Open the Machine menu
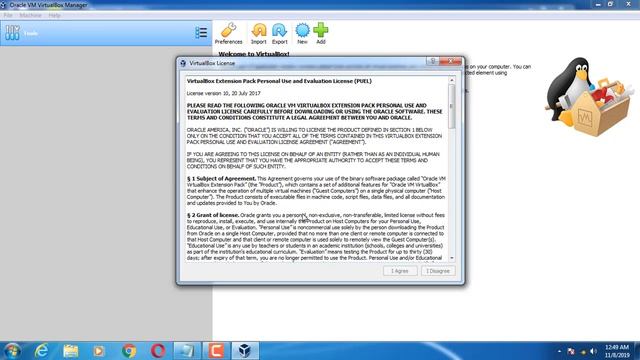This screenshot has height=360, width=640. click(x=30, y=15)
